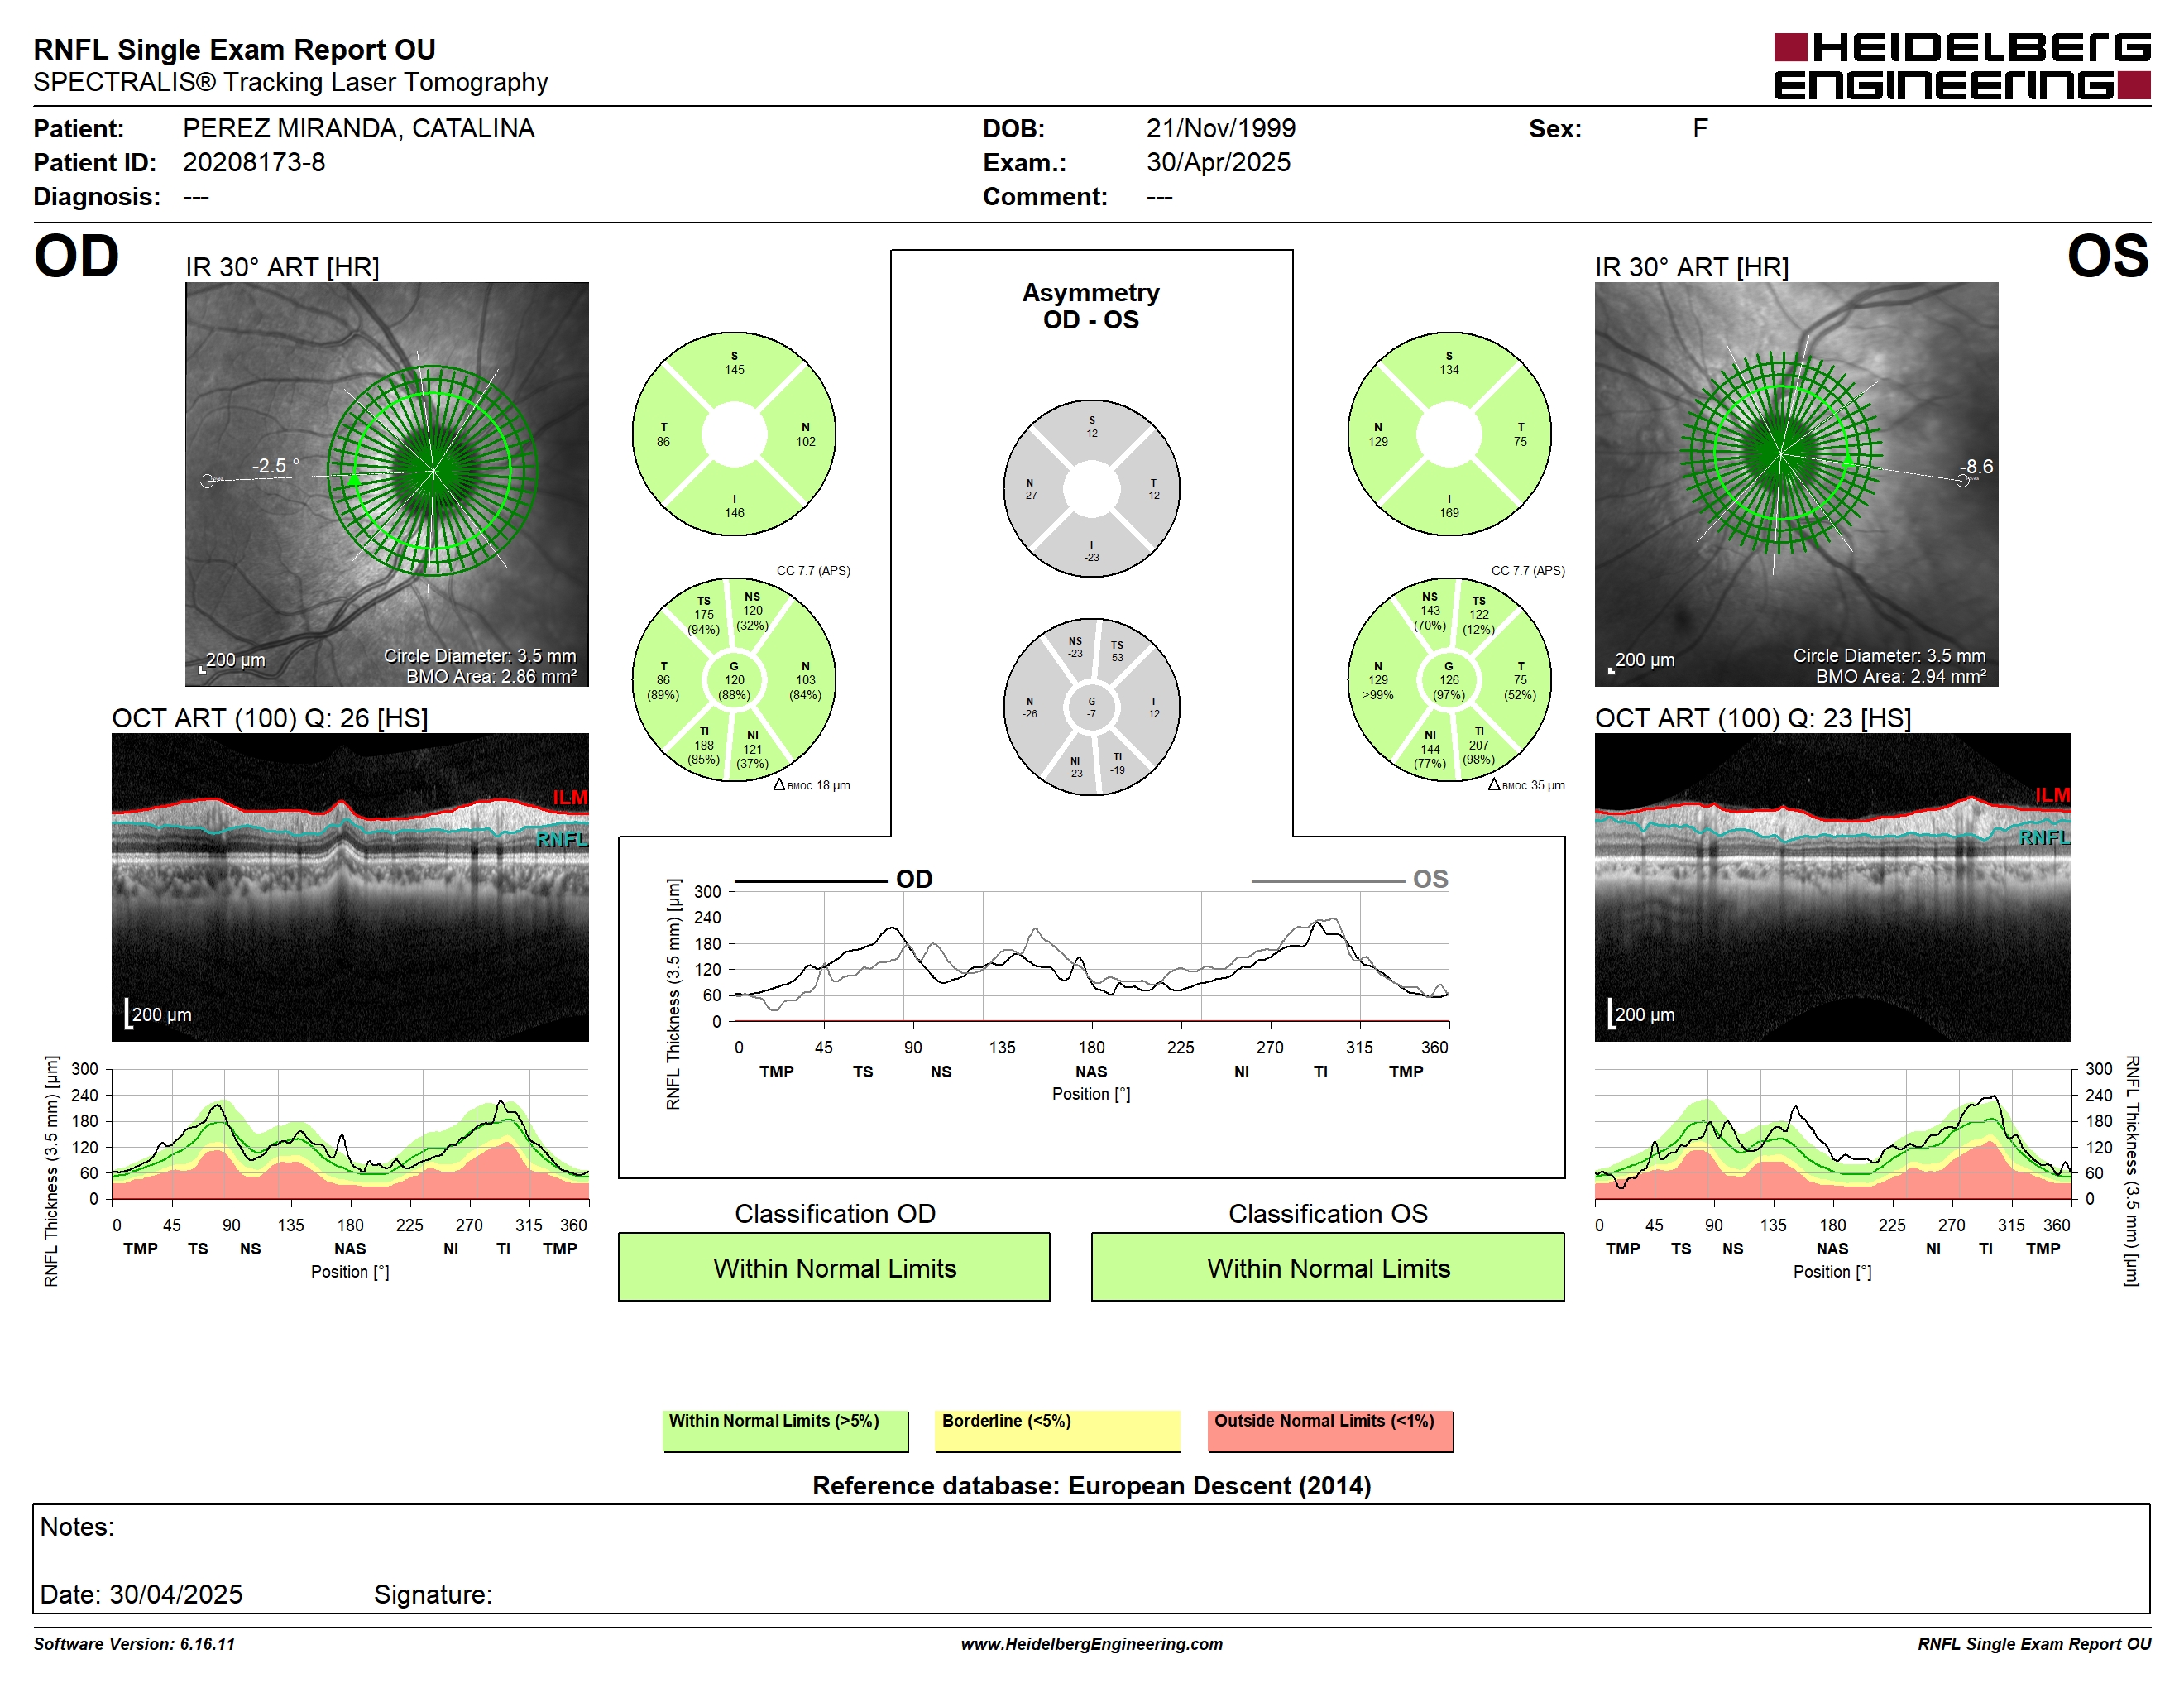This screenshot has height=1688, width=2184.
Task: Click the OD RNFL thickness profile graph
Action: 350,1134
